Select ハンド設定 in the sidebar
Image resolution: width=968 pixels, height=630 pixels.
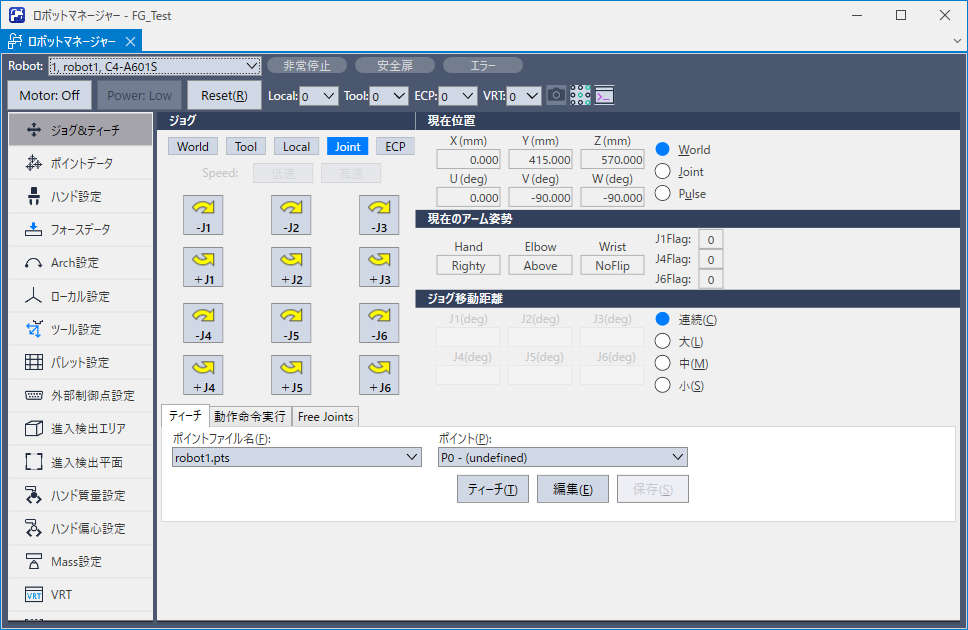point(80,195)
